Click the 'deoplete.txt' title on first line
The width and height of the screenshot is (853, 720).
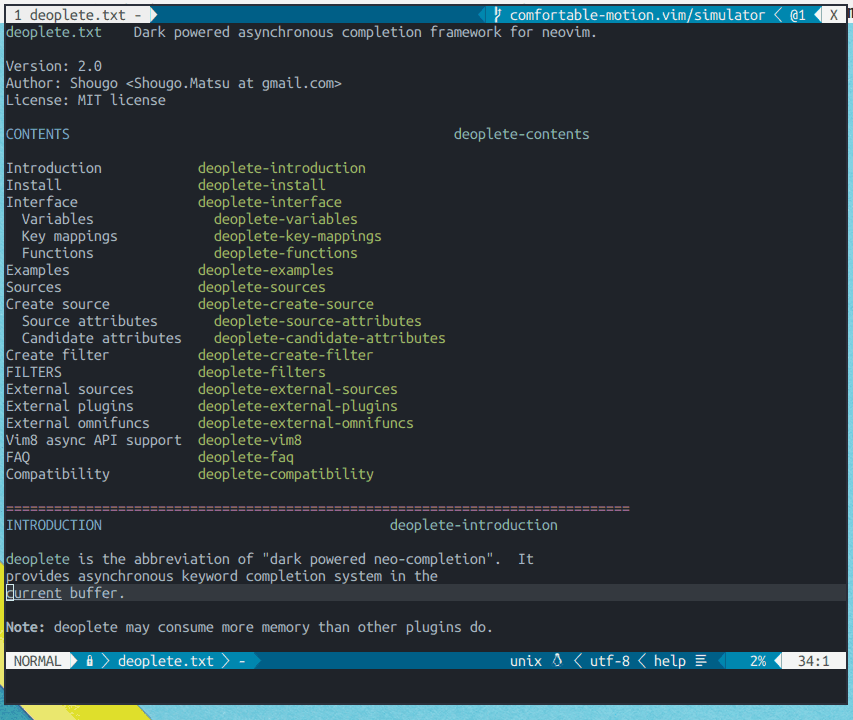(x=54, y=32)
